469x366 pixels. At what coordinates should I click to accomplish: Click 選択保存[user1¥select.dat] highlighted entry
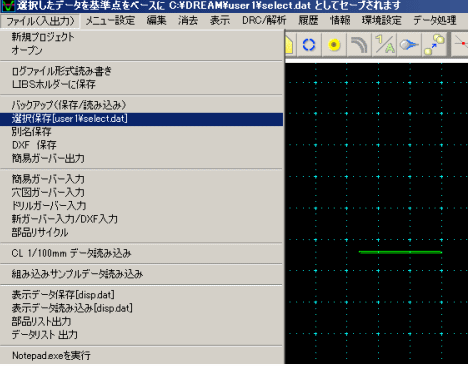click(x=141, y=119)
